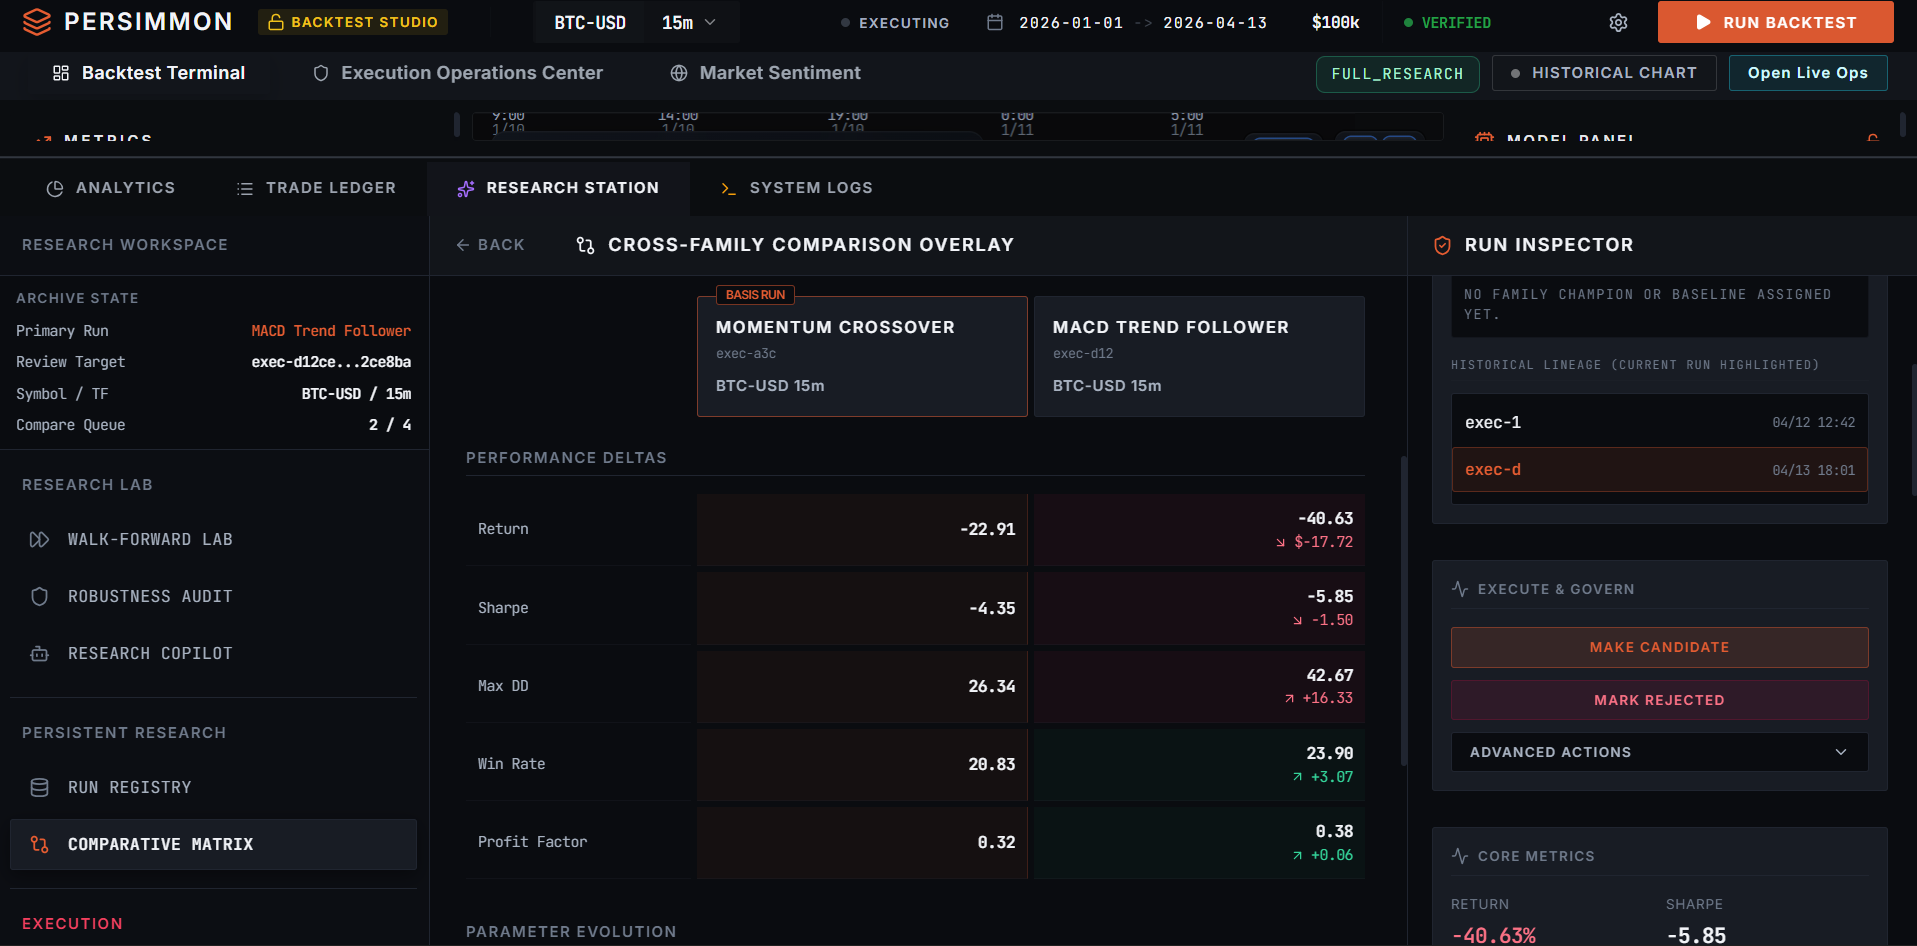Select the BTC-USD symbol selector
The height and width of the screenshot is (946, 1917).
590,22
